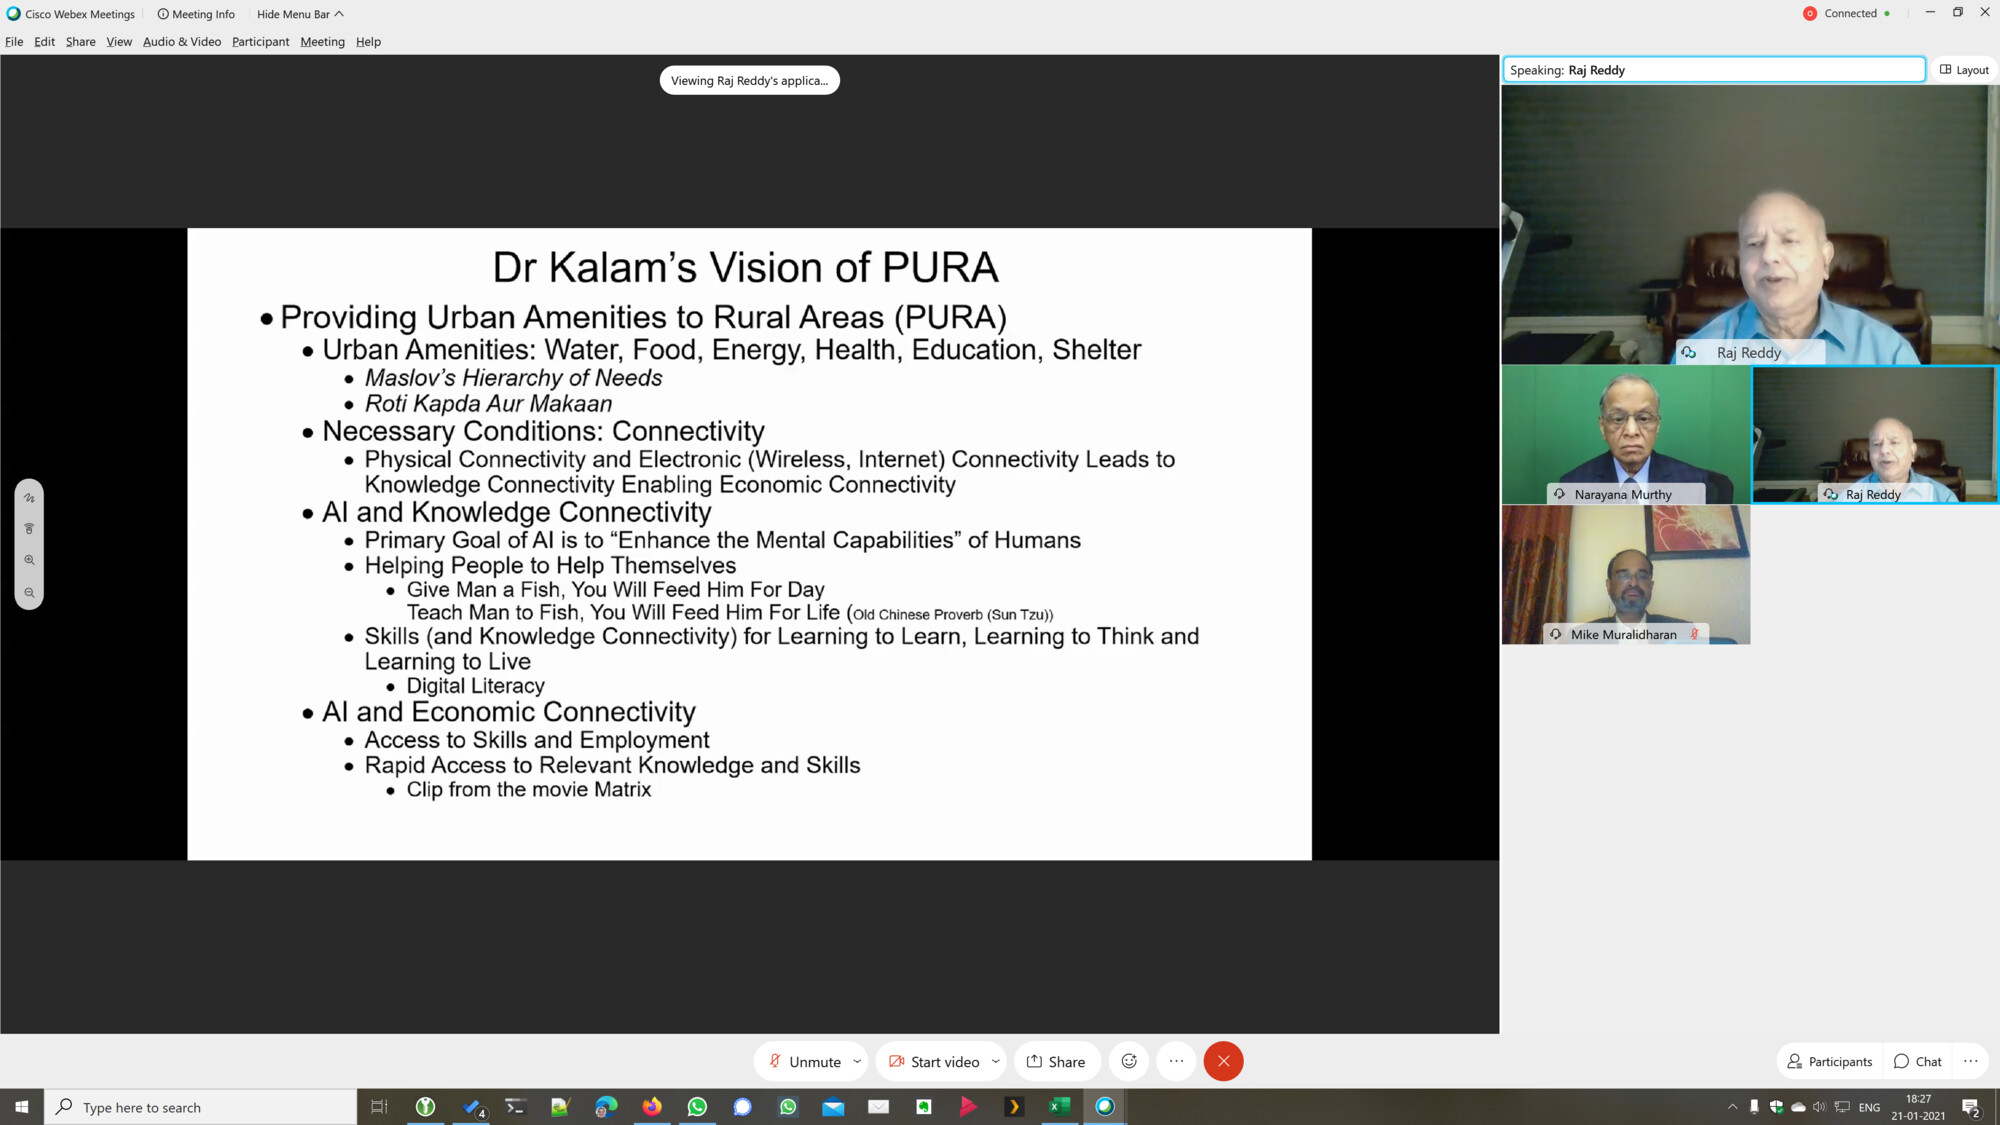The height and width of the screenshot is (1125, 2000).
Task: Open more options ellipsis in control bar
Action: (1176, 1061)
